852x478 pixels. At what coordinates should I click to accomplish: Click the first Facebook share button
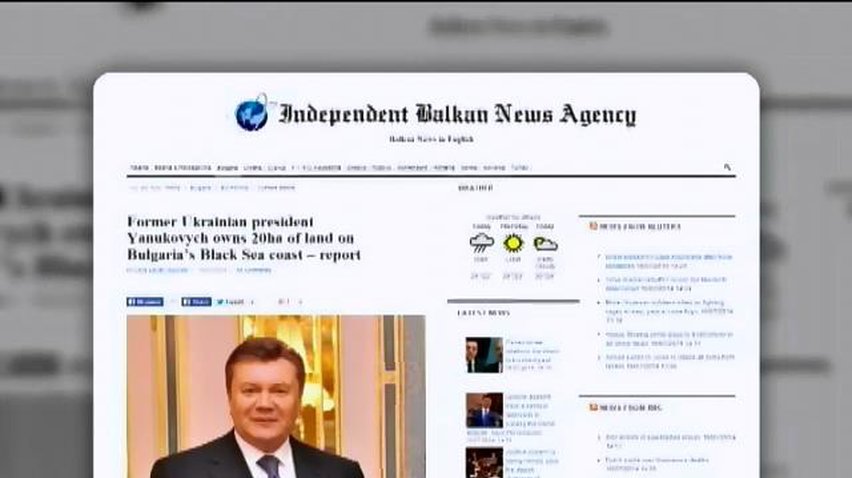(x=145, y=301)
